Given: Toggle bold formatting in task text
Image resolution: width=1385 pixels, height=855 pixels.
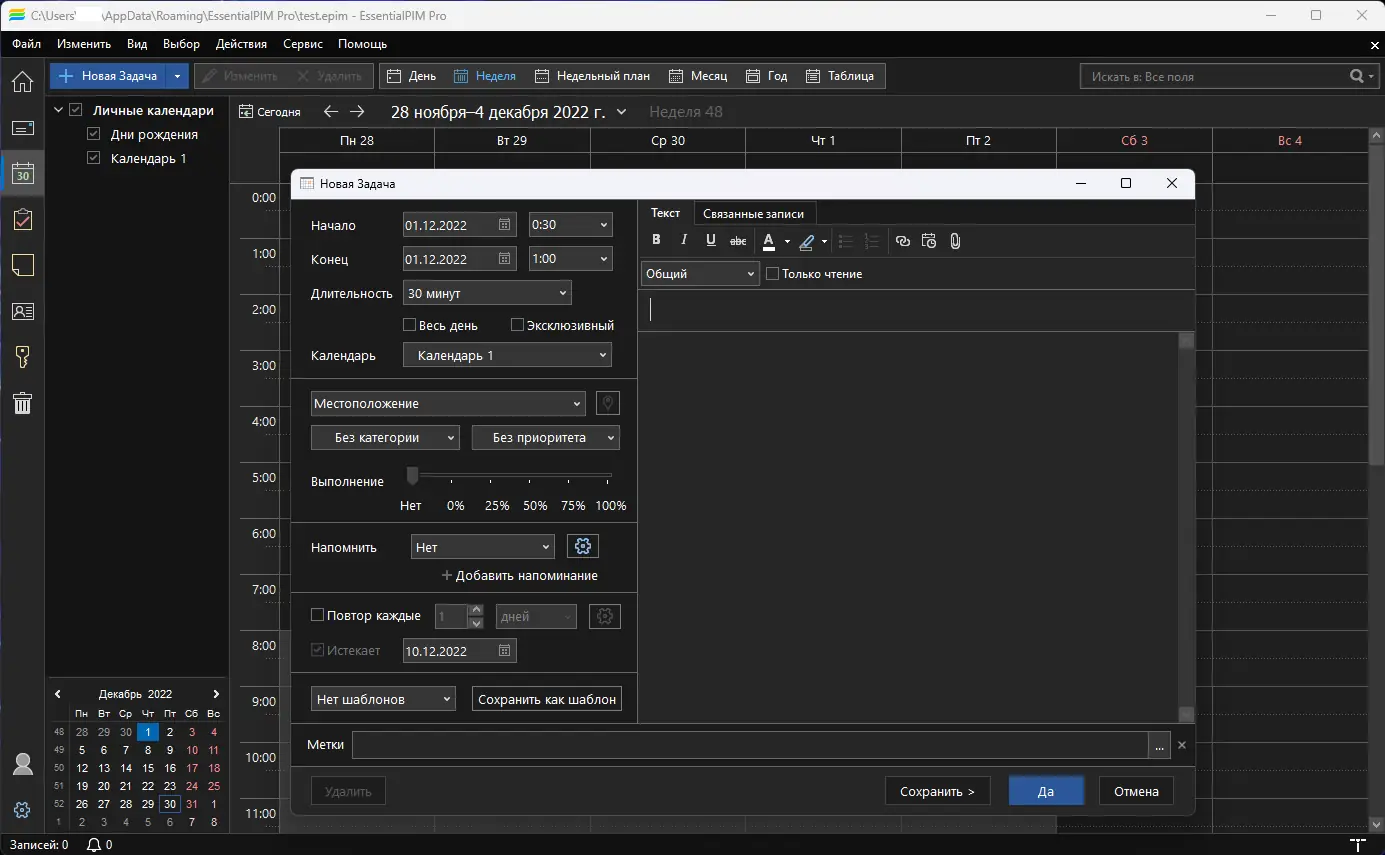Looking at the screenshot, I should tap(657, 240).
